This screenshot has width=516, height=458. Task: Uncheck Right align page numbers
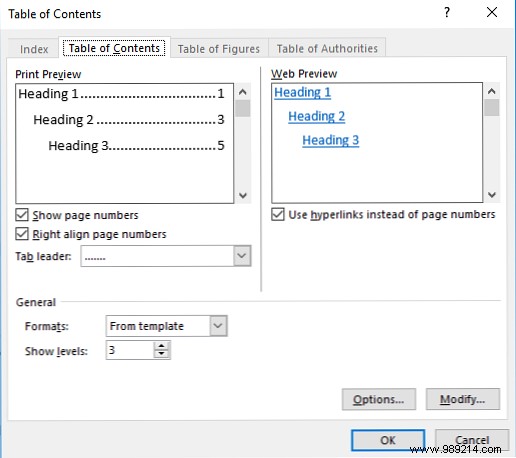[x=22, y=234]
